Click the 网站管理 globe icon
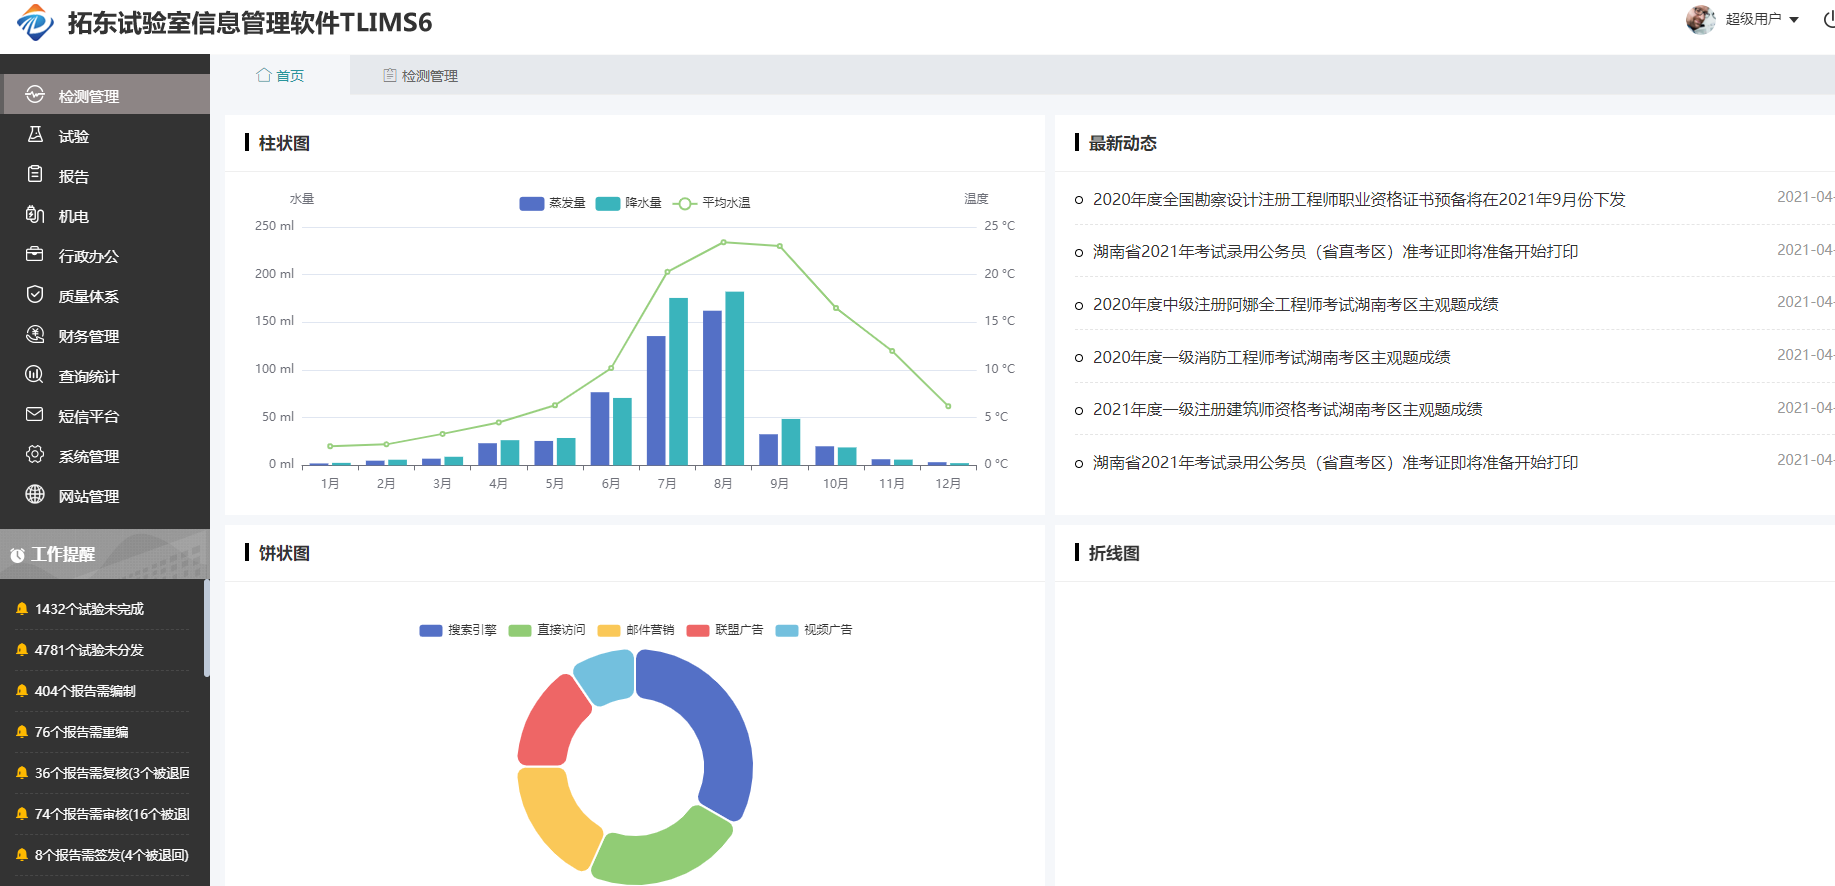The width and height of the screenshot is (1835, 886). [35, 495]
